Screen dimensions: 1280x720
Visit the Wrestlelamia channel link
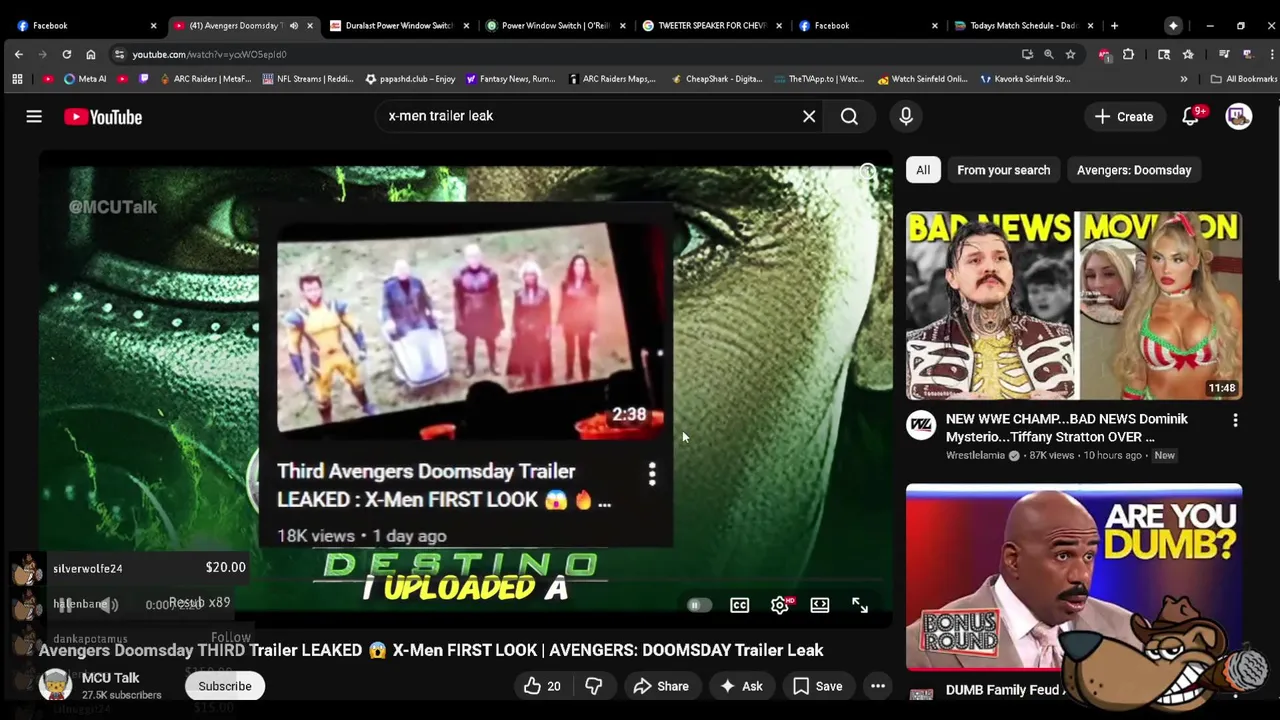[x=975, y=456]
